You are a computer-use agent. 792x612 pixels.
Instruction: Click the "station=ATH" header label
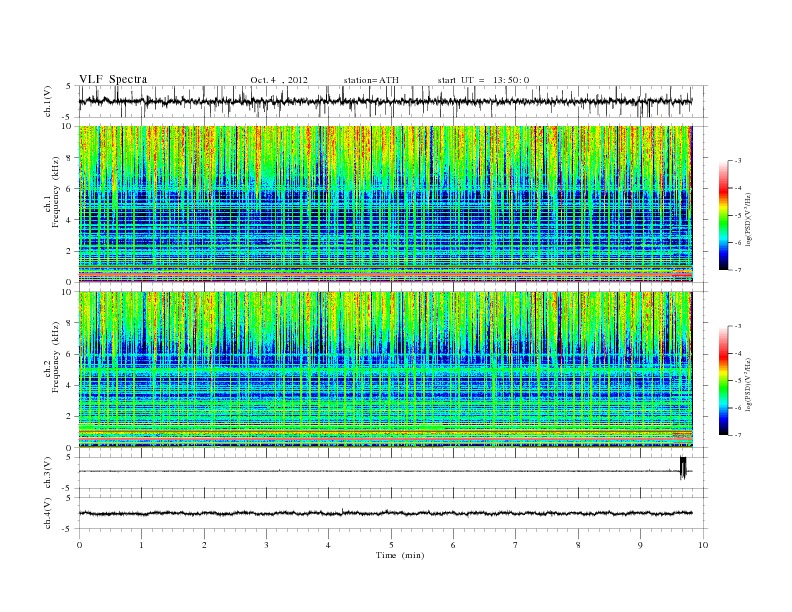pyautogui.click(x=371, y=80)
